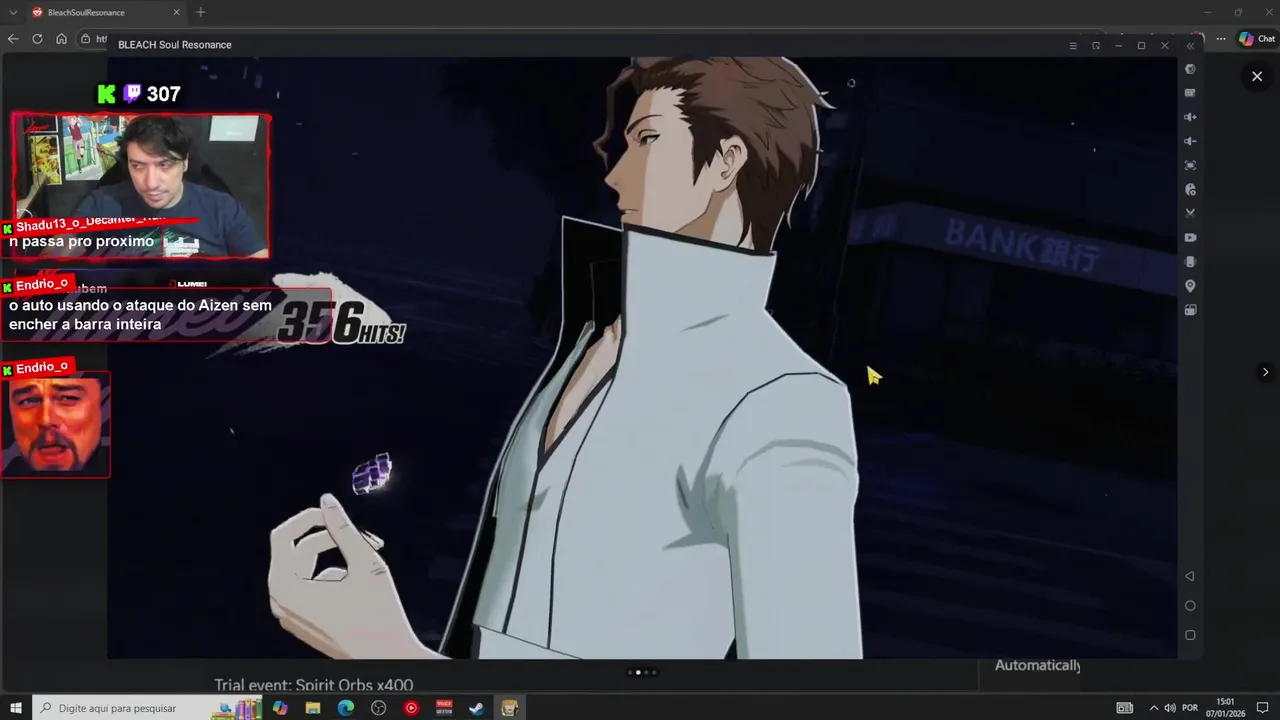Open the multi-window manager sidebar icon
Viewport: 1280px width, 720px height.
coord(1190,310)
